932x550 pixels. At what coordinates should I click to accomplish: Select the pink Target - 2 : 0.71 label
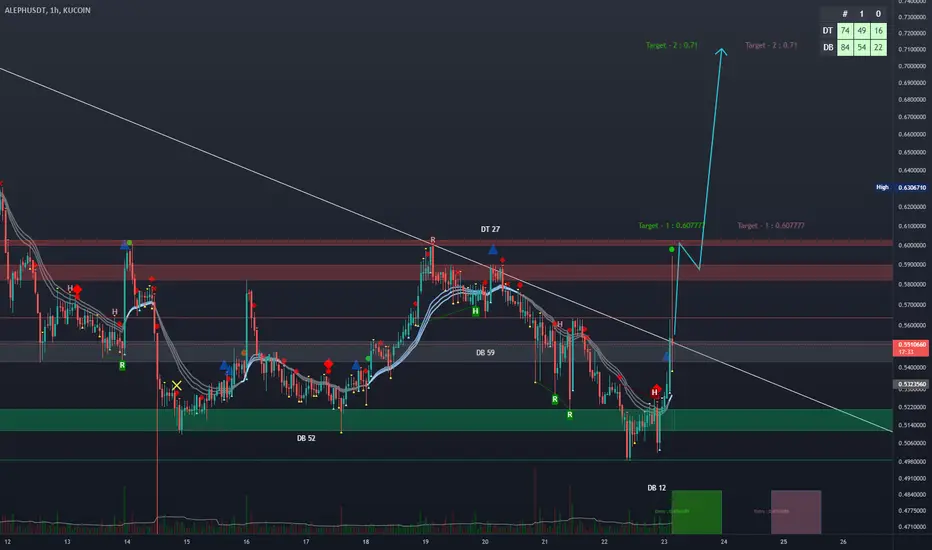point(771,45)
